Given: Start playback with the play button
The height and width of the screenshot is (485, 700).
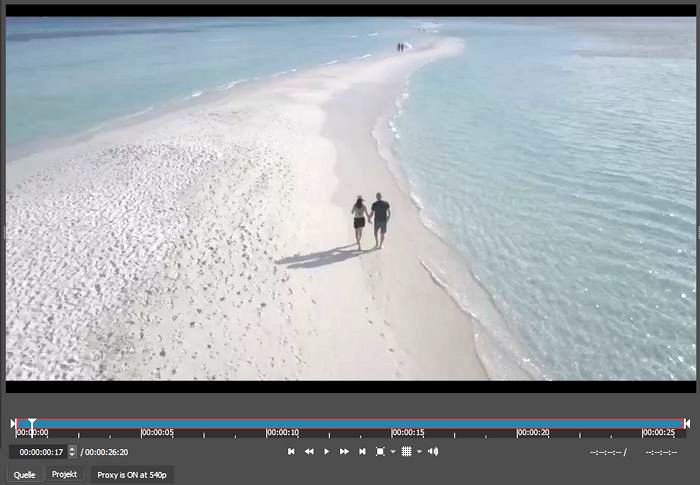Looking at the screenshot, I should (326, 452).
